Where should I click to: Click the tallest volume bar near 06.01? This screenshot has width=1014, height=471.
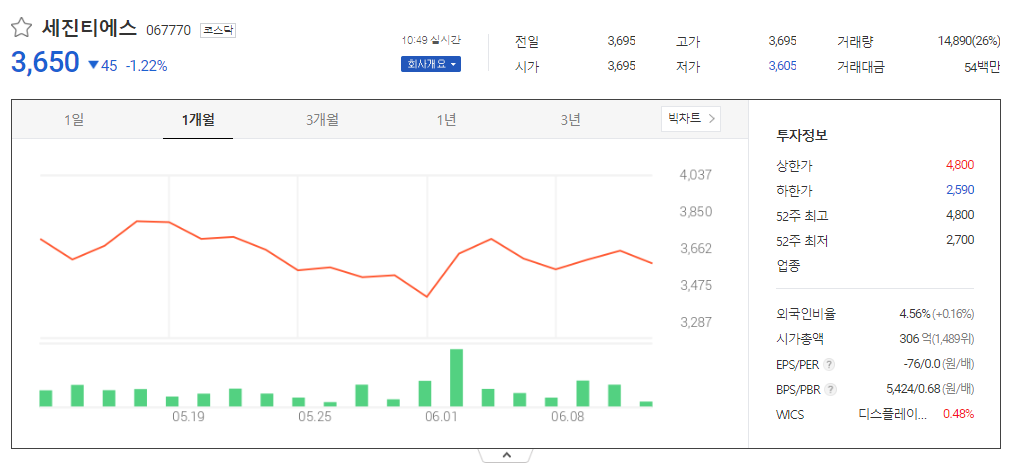click(x=457, y=378)
